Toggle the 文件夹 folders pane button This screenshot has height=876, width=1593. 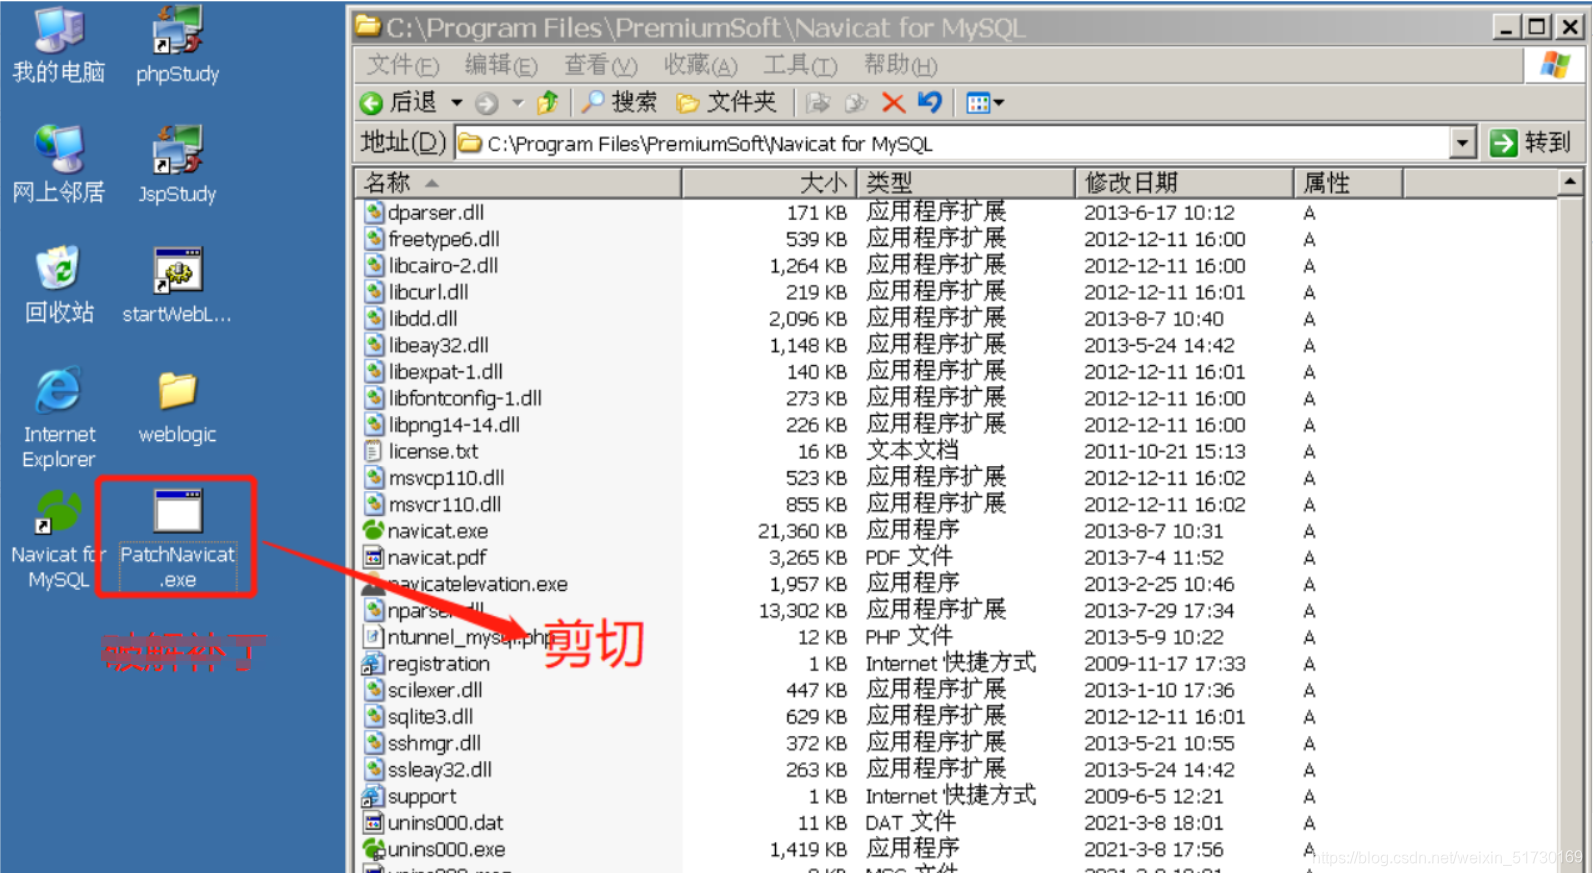pyautogui.click(x=727, y=102)
